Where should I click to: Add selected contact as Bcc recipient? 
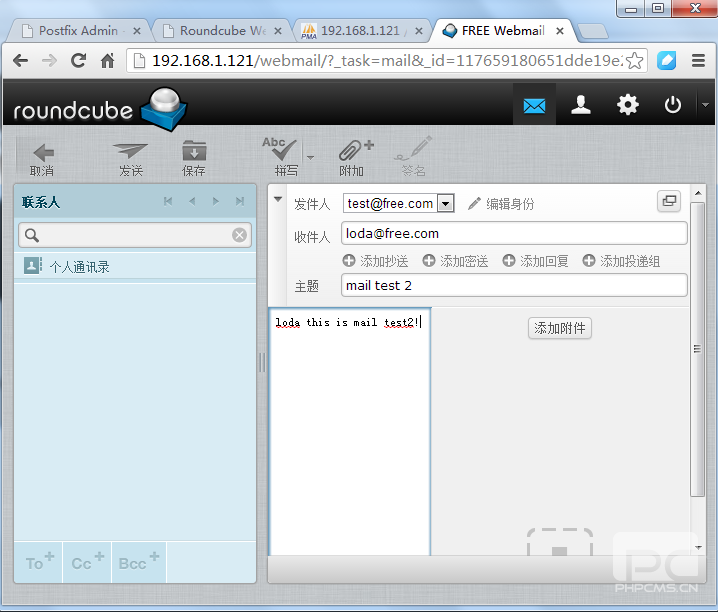coord(139,562)
